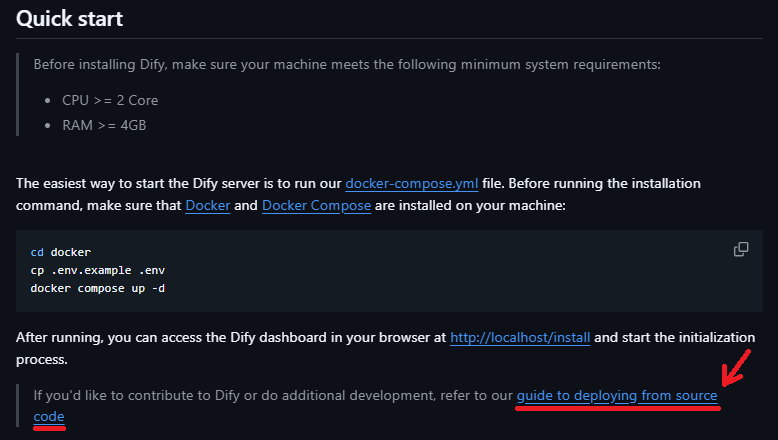Copy the code block with the copy icon
The width and height of the screenshot is (778, 440).
741,249
